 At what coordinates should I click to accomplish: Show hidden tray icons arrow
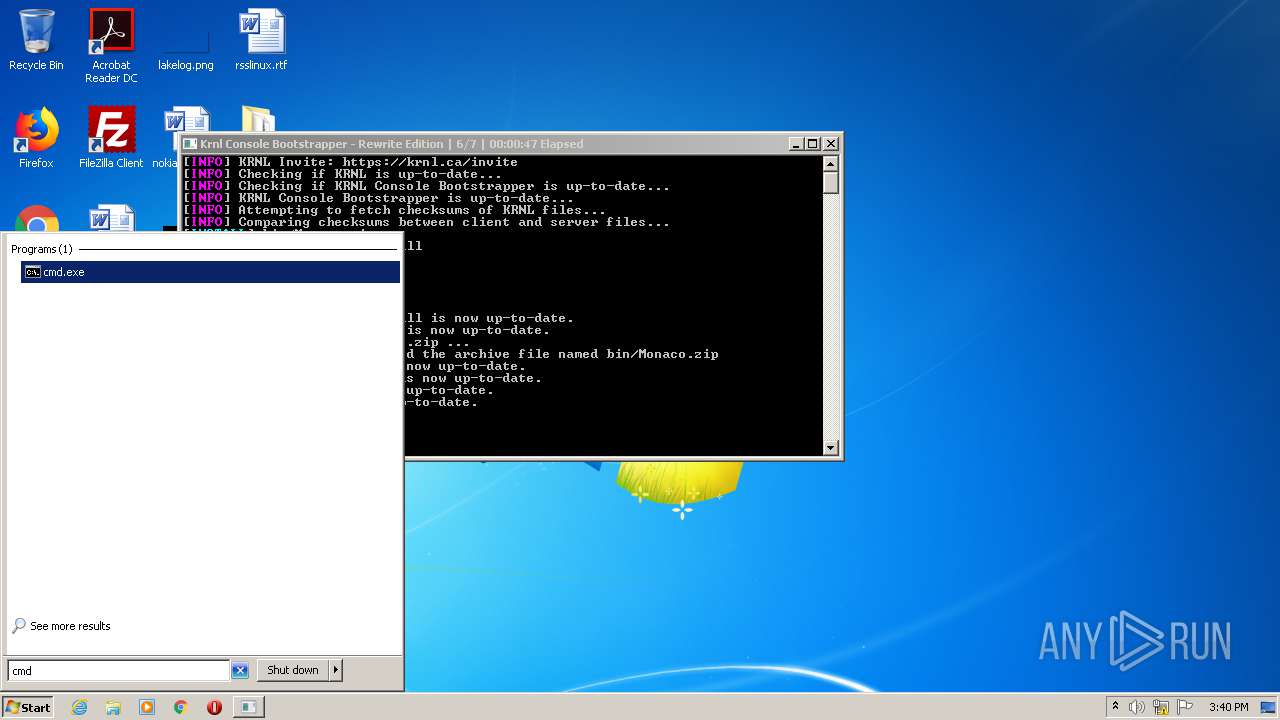[x=1115, y=707]
